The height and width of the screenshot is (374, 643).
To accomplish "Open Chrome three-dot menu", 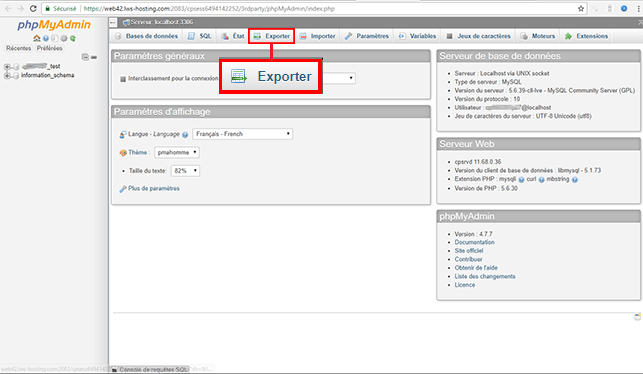I will 638,8.
